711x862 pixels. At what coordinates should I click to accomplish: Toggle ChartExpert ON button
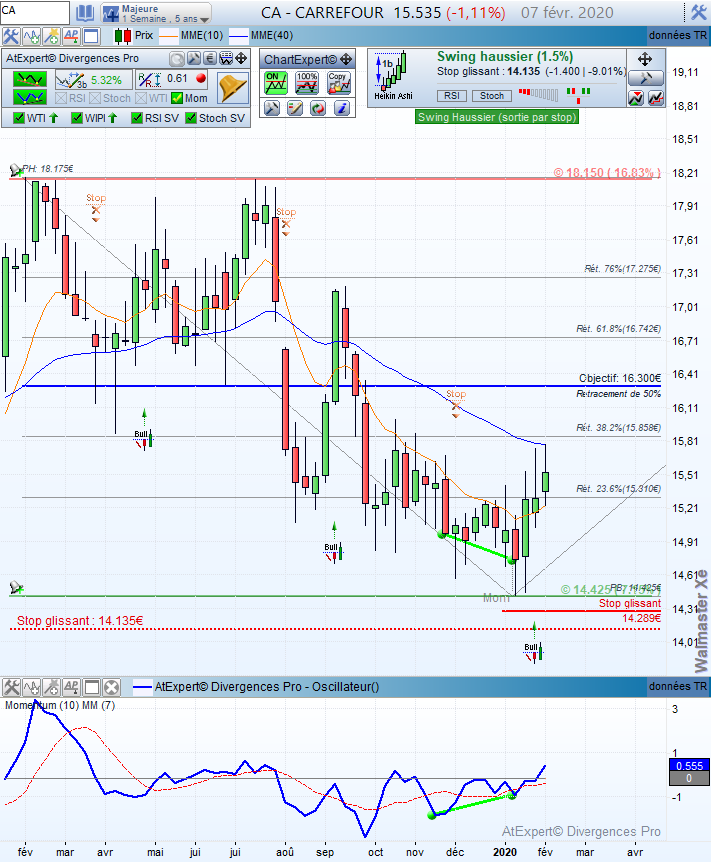click(275, 83)
